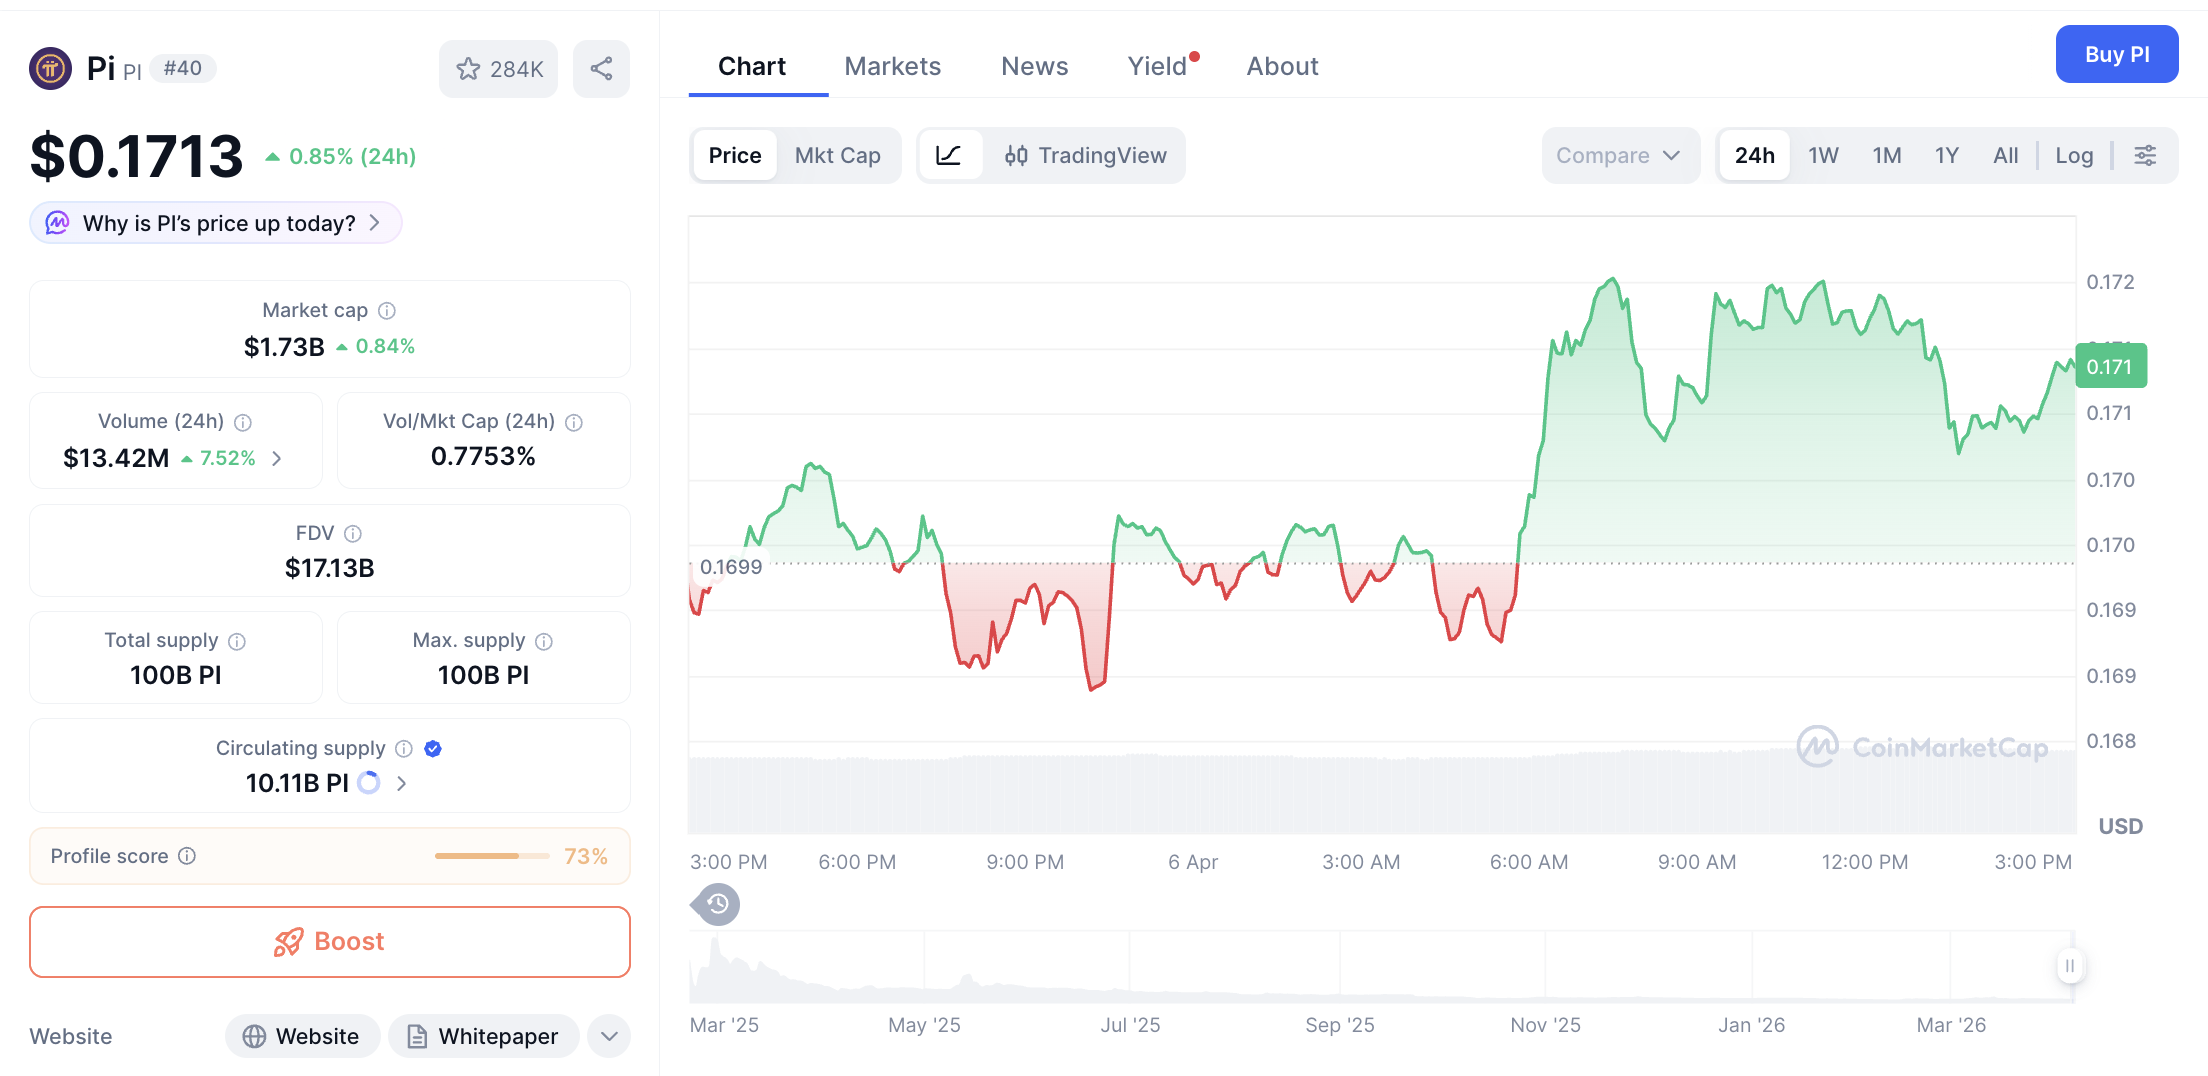Enable Log scale on the chart
This screenshot has width=2208, height=1076.
(x=2074, y=155)
